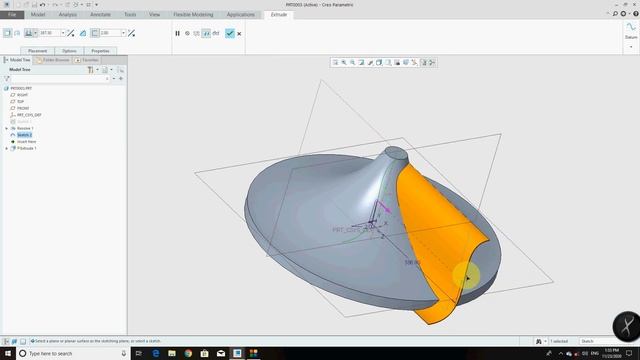
Task: Switch to the Tools ribbon tab
Action: 130,15
